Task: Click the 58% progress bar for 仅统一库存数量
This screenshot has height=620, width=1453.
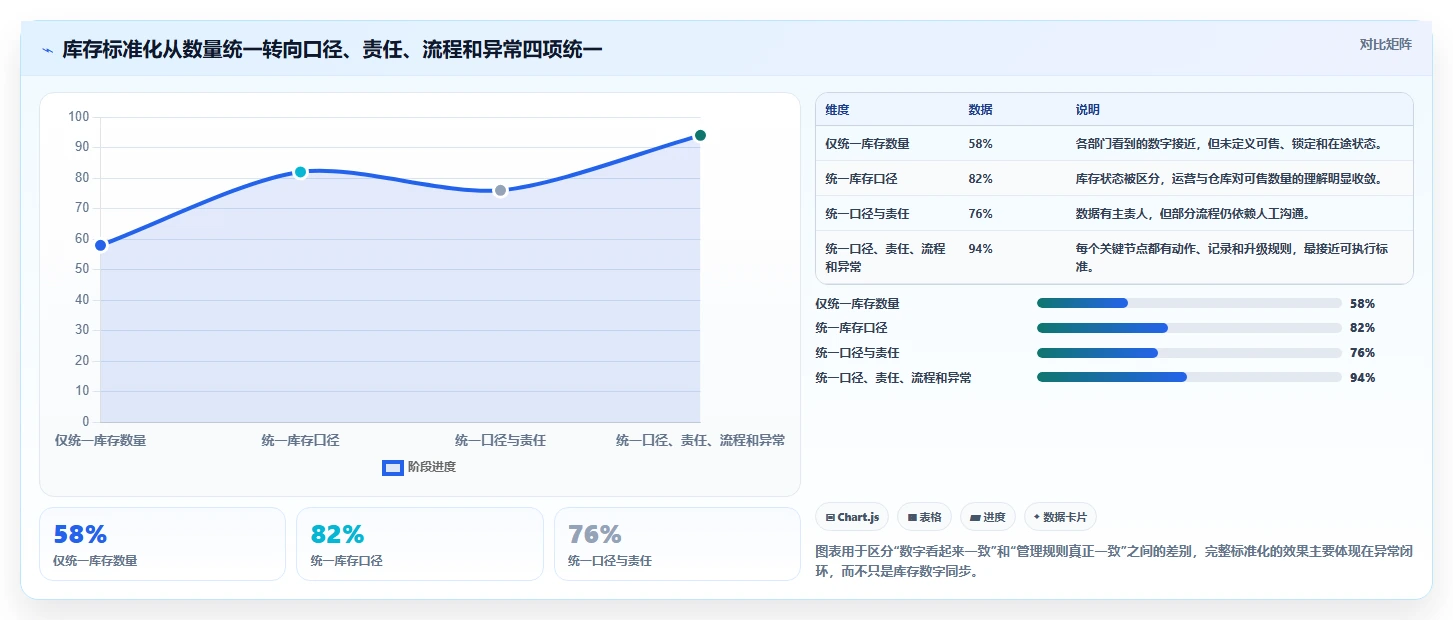Action: pos(1189,303)
